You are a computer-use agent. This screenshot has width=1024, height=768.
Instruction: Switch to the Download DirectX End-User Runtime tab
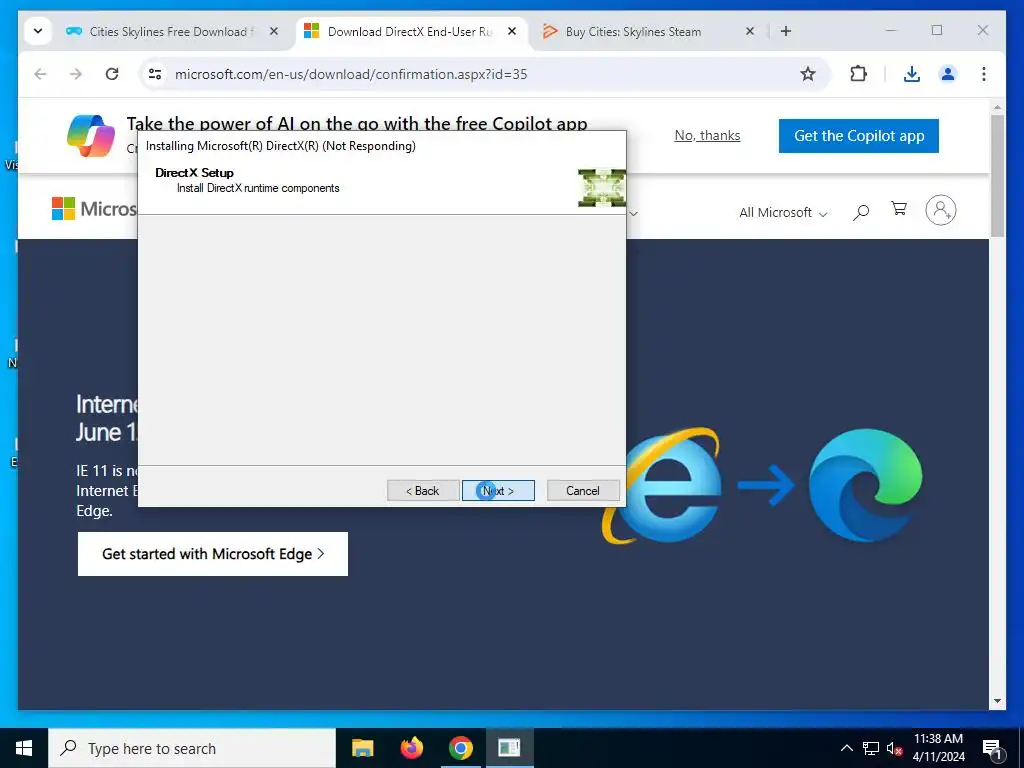point(410,31)
